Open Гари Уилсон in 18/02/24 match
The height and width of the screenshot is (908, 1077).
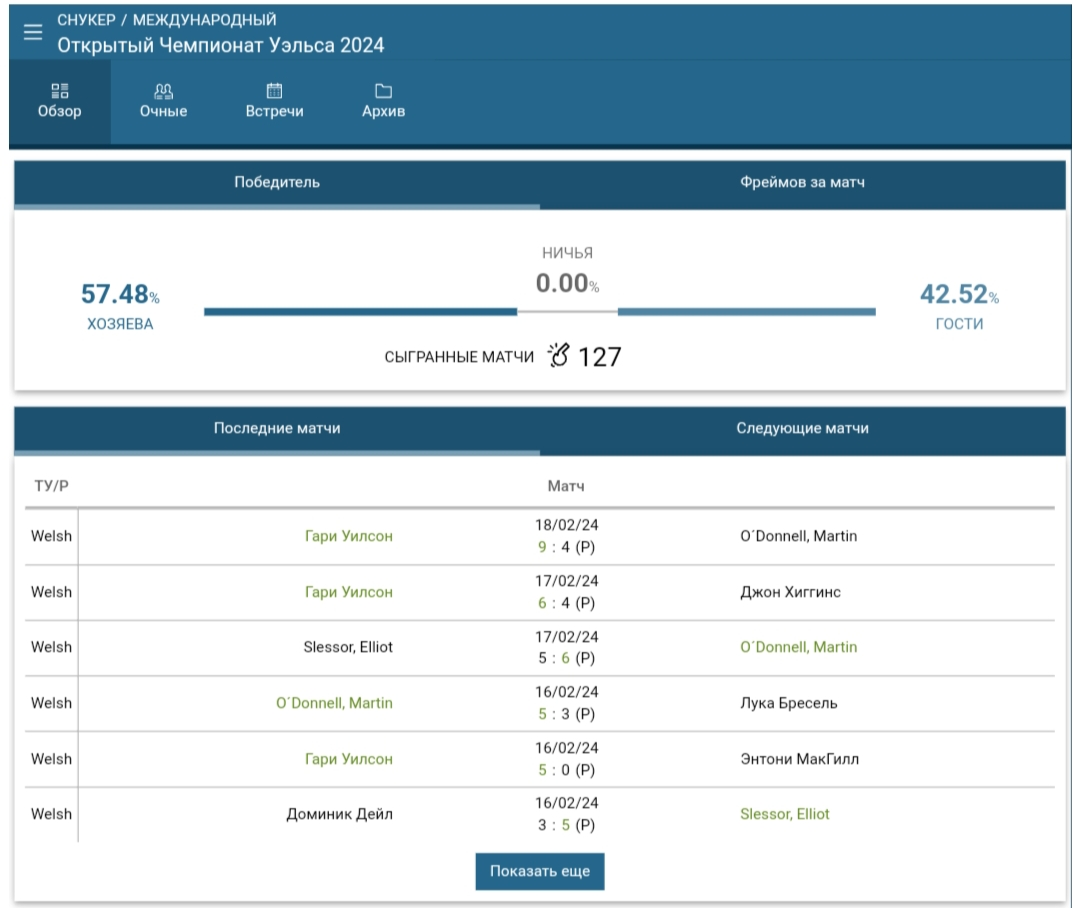pos(348,536)
